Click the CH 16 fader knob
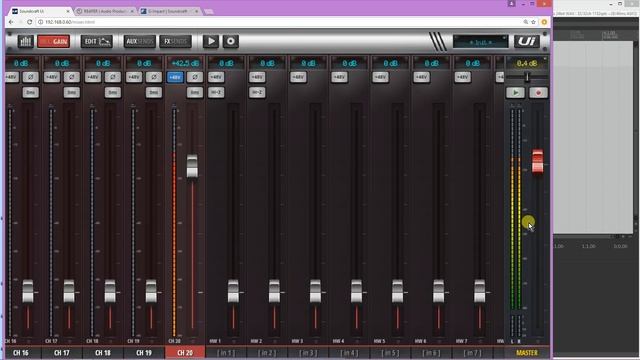Image resolution: width=640 pixels, height=360 pixels. [x=28, y=291]
